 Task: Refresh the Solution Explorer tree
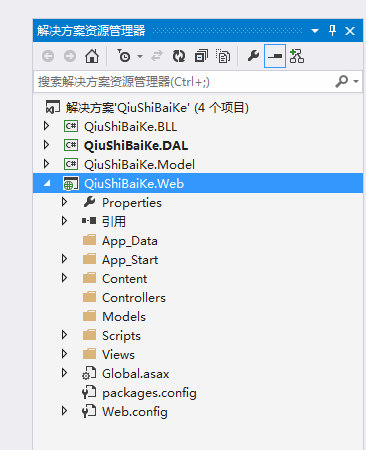coord(179,56)
